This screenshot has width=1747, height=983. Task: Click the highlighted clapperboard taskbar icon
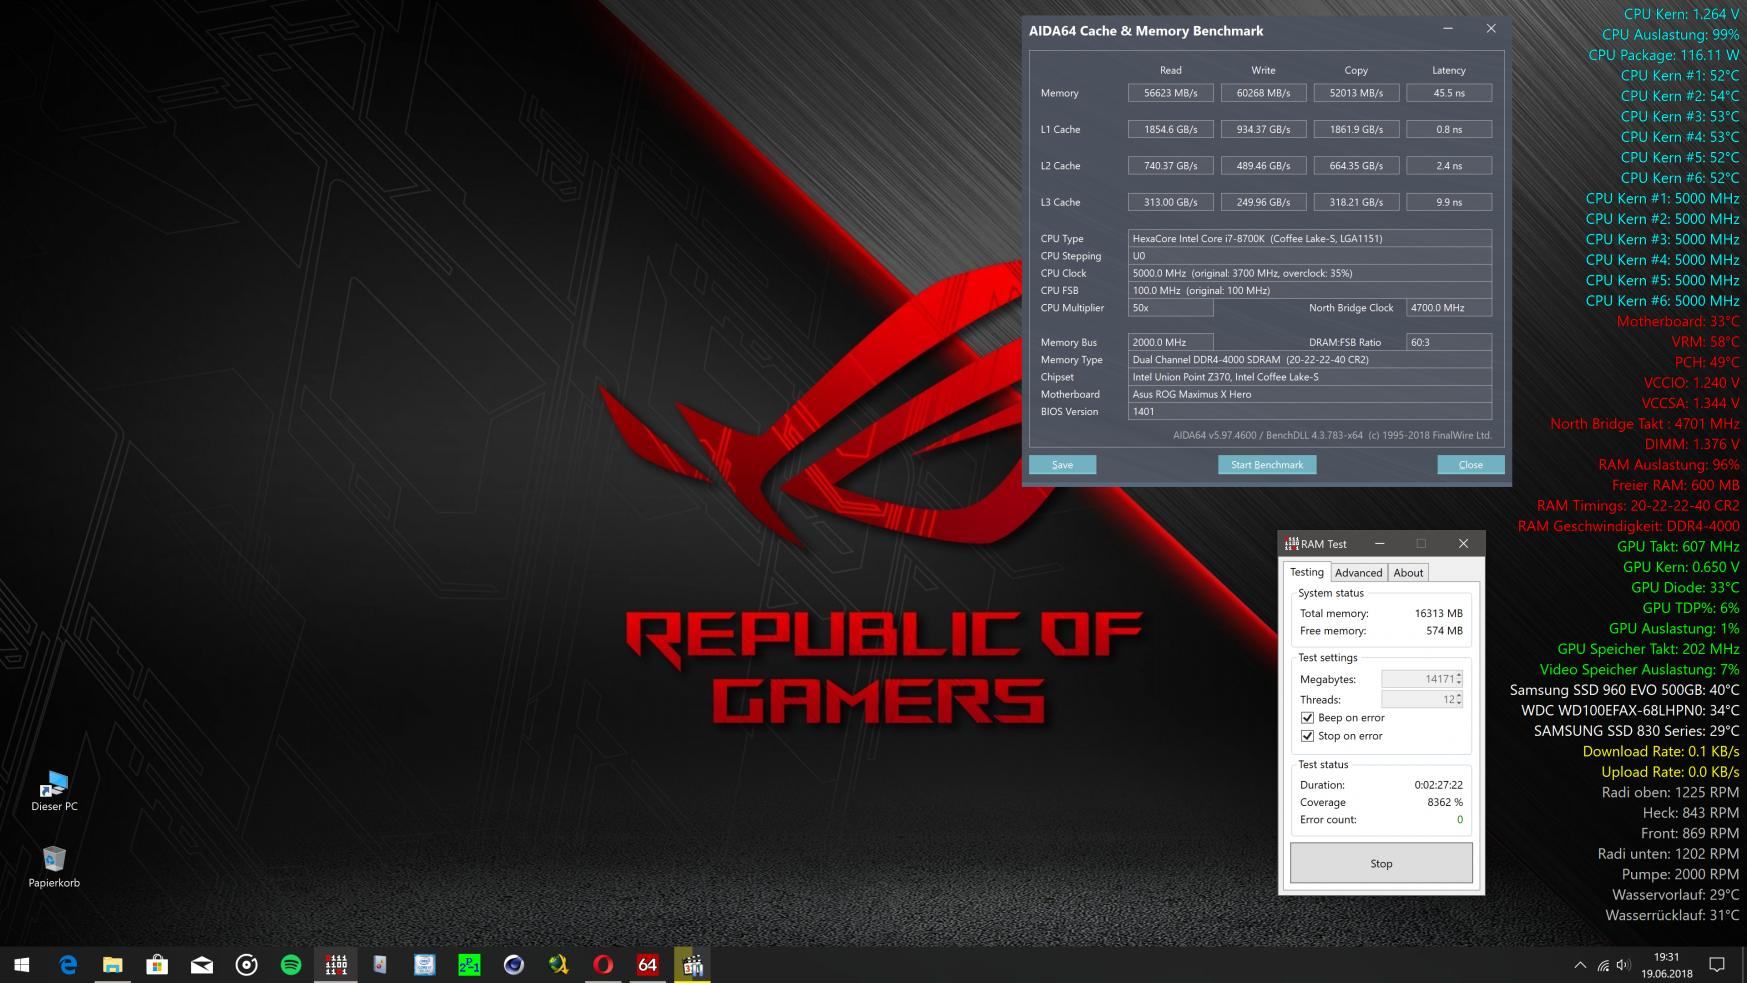click(x=692, y=965)
